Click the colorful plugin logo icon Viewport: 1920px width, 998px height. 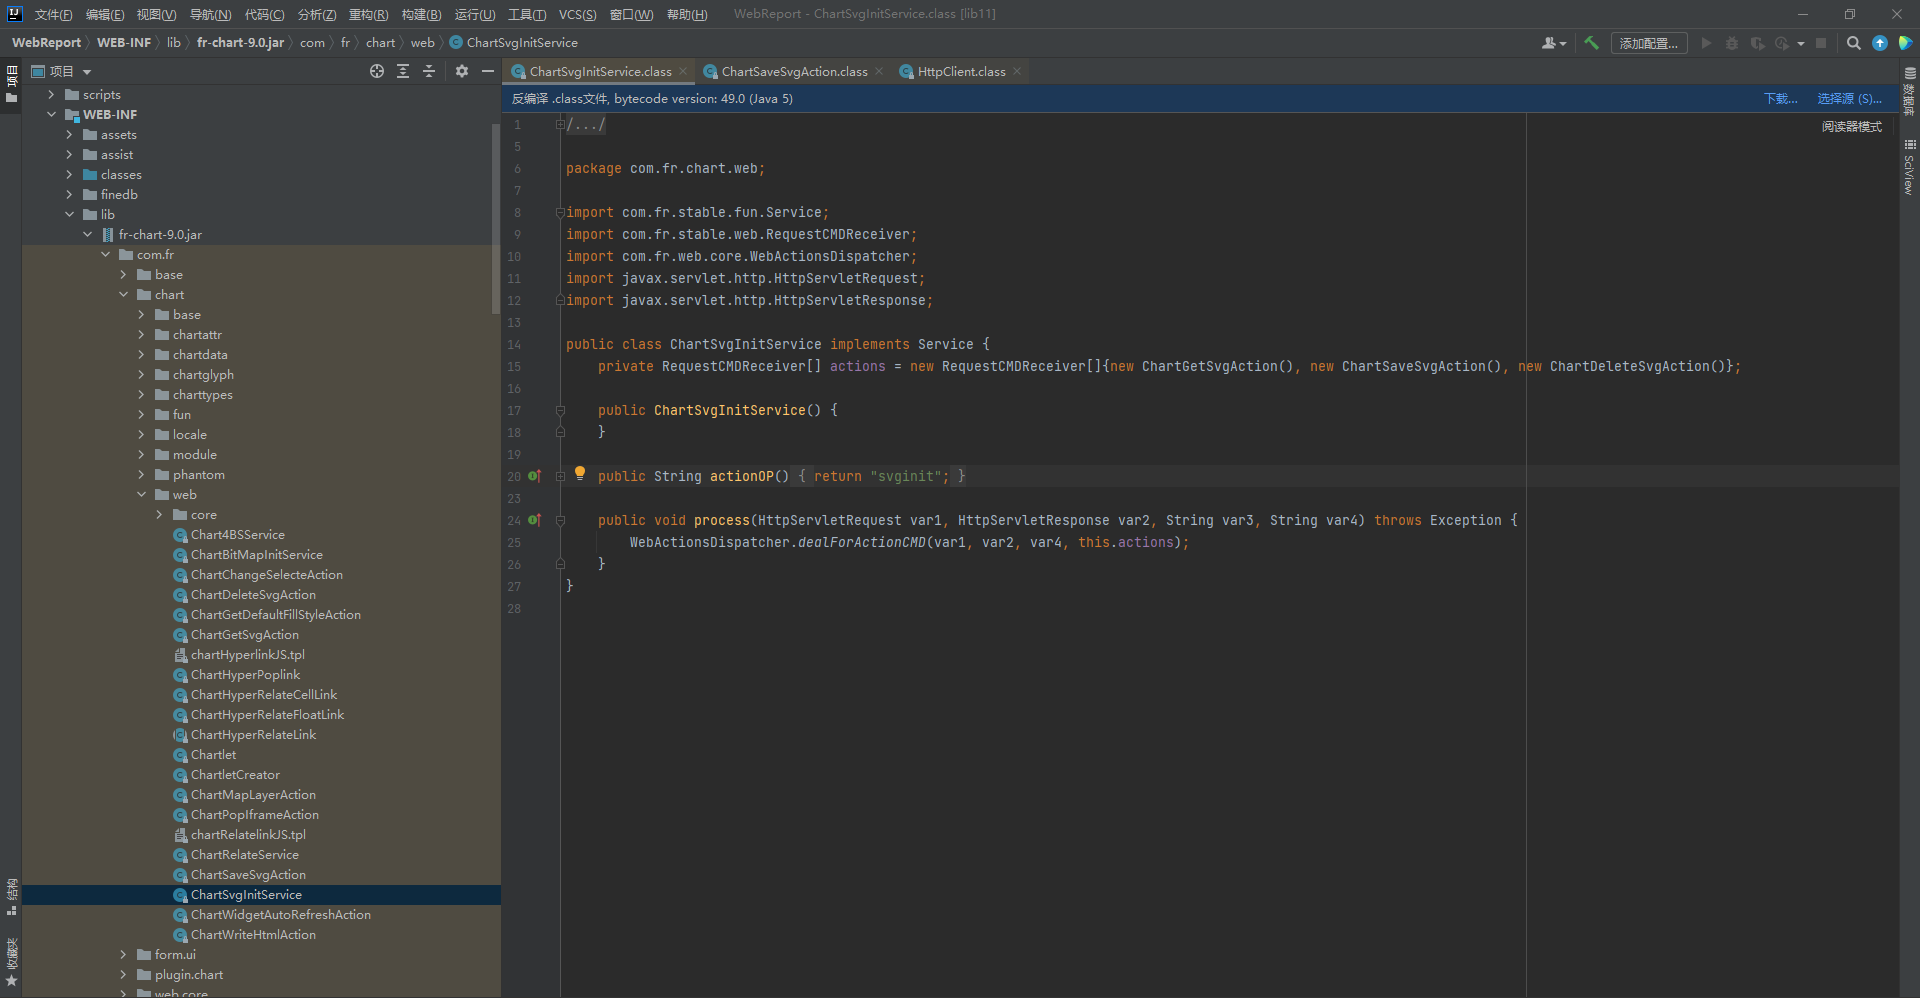(1906, 43)
